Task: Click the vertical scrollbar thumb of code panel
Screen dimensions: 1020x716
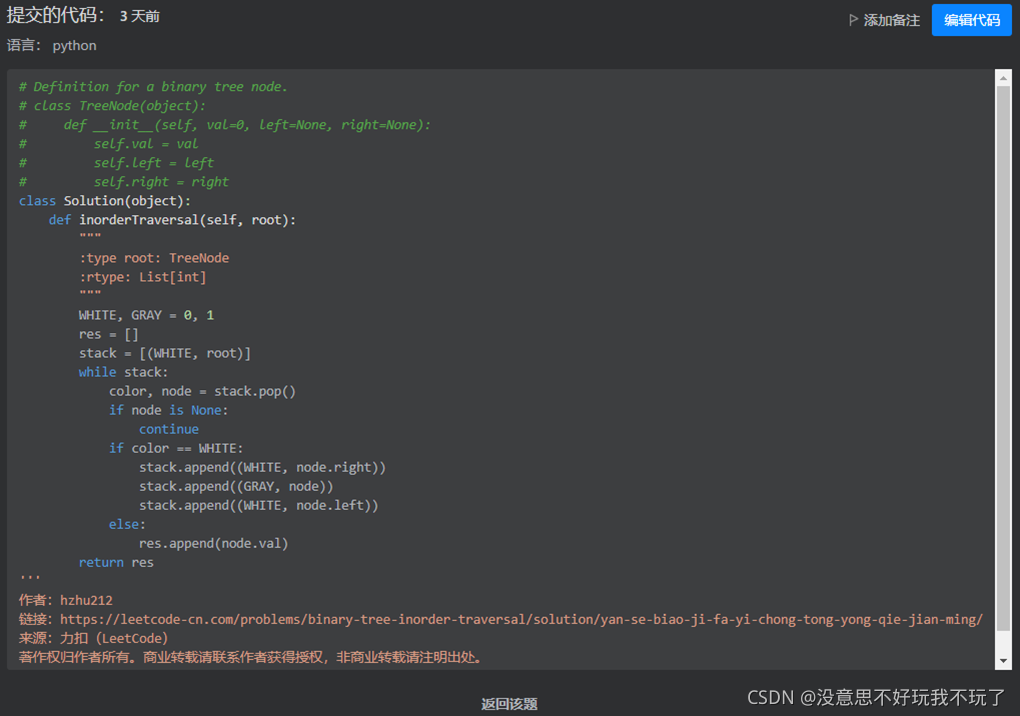Action: 1003,358
